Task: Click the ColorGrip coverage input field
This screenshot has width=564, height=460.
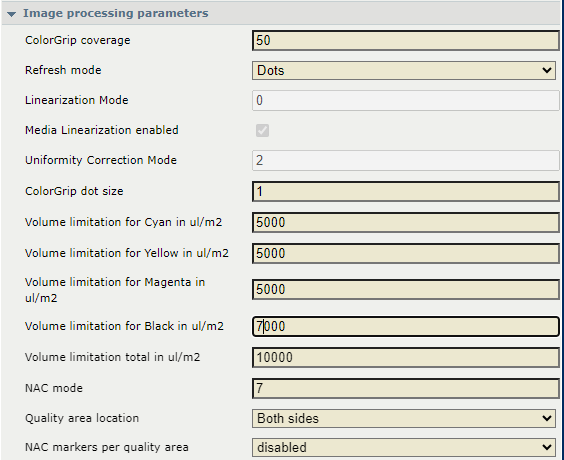Action: pos(406,40)
